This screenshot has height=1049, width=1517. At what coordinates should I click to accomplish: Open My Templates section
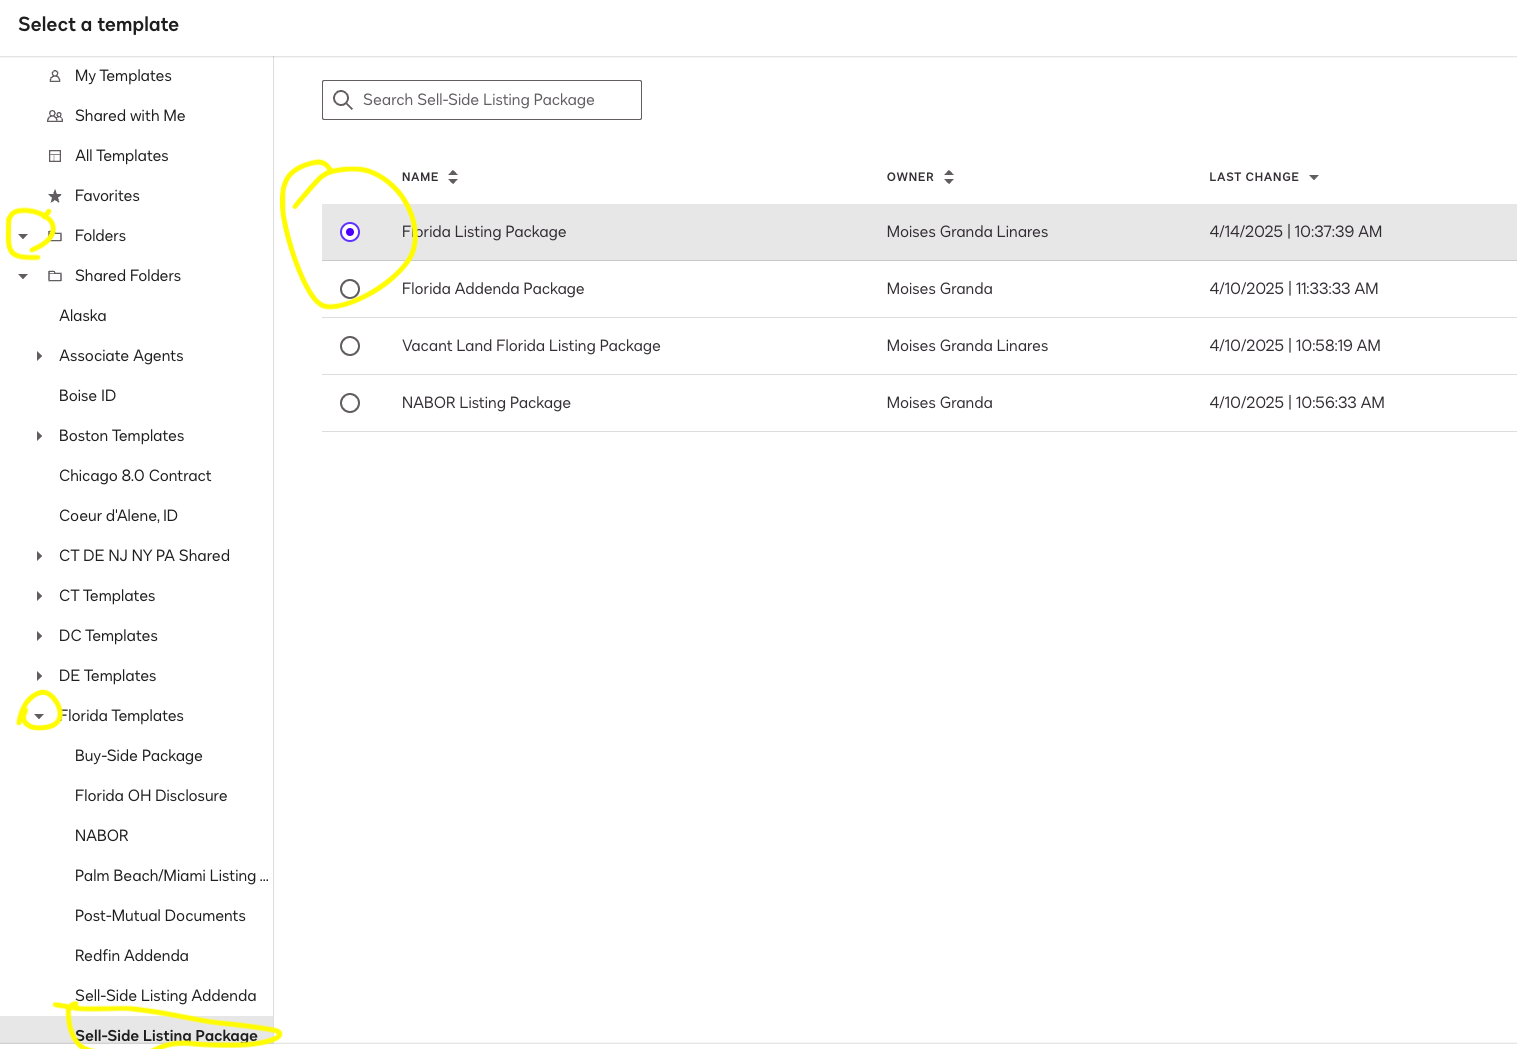click(x=123, y=76)
